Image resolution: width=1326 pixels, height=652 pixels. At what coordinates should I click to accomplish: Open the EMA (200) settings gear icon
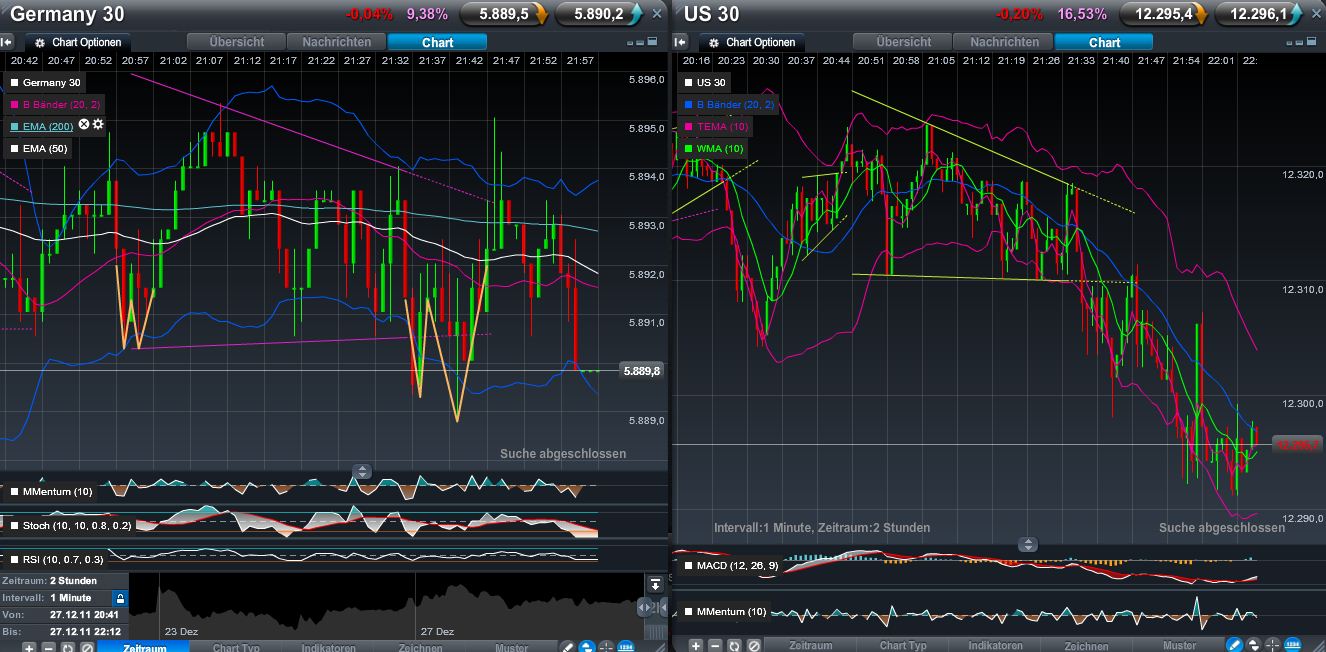tap(98, 124)
